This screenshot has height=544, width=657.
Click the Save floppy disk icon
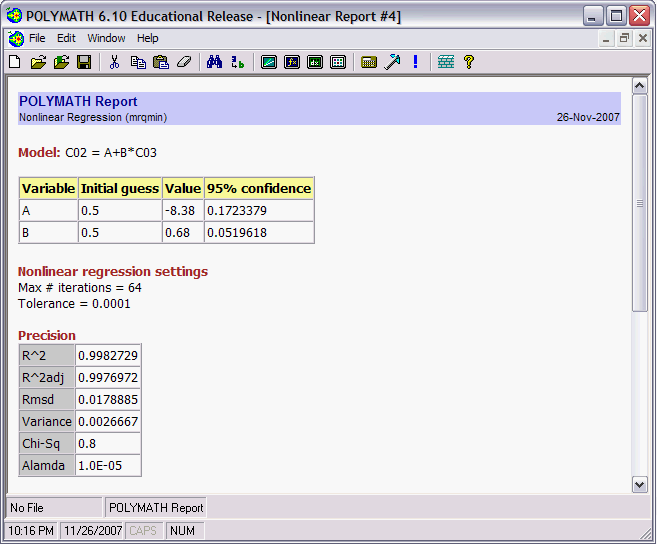[x=84, y=62]
